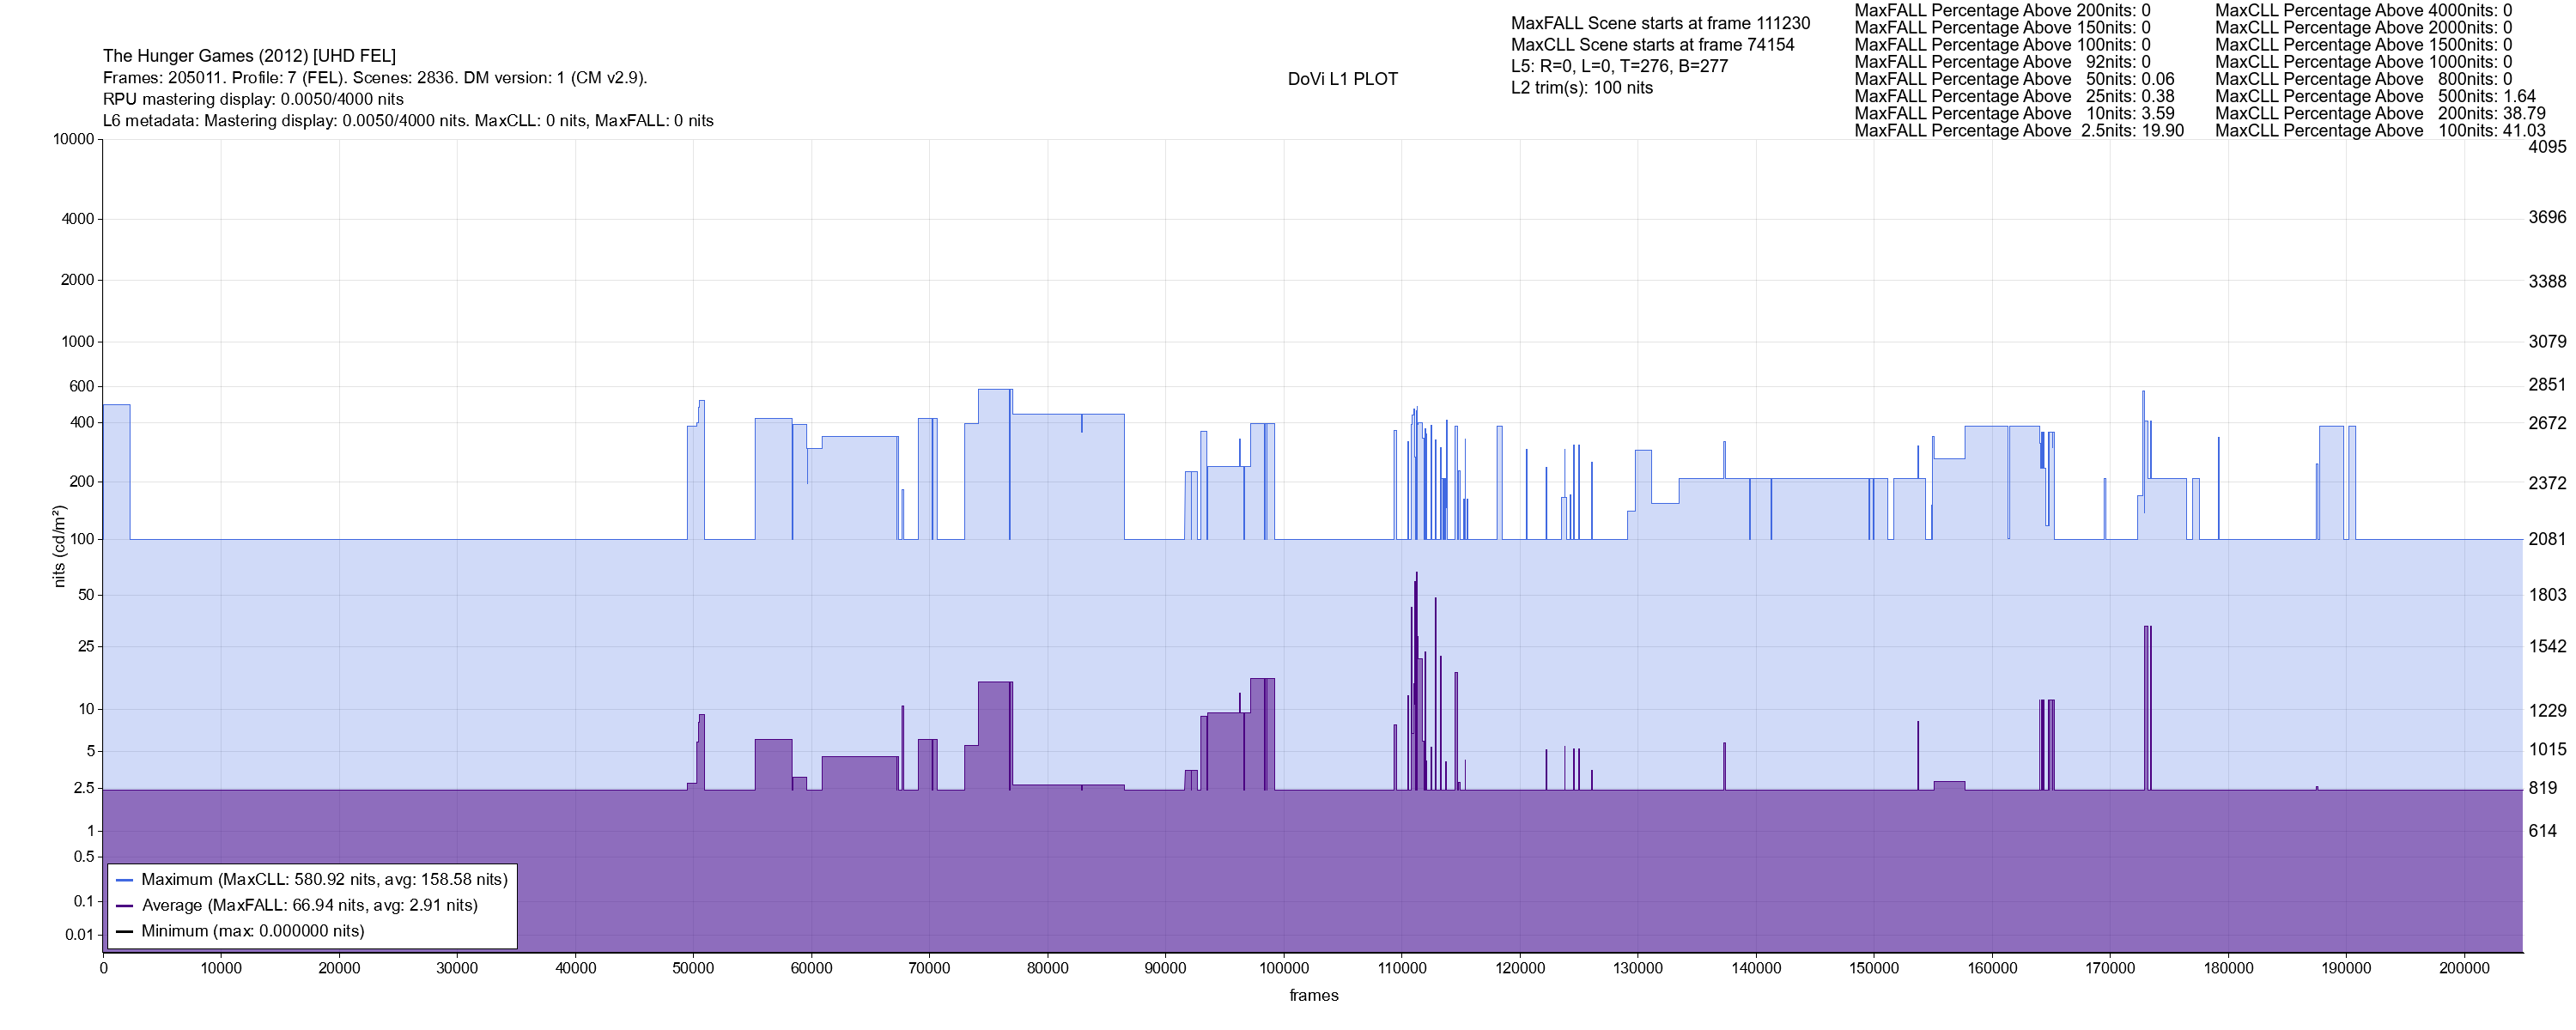Click 'RPU mastering display: 0.0050/4000 nits' line

point(253,99)
